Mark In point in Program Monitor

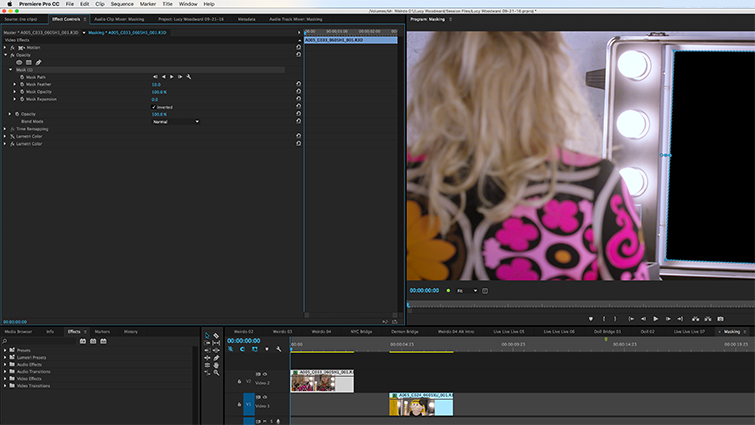tap(604, 319)
